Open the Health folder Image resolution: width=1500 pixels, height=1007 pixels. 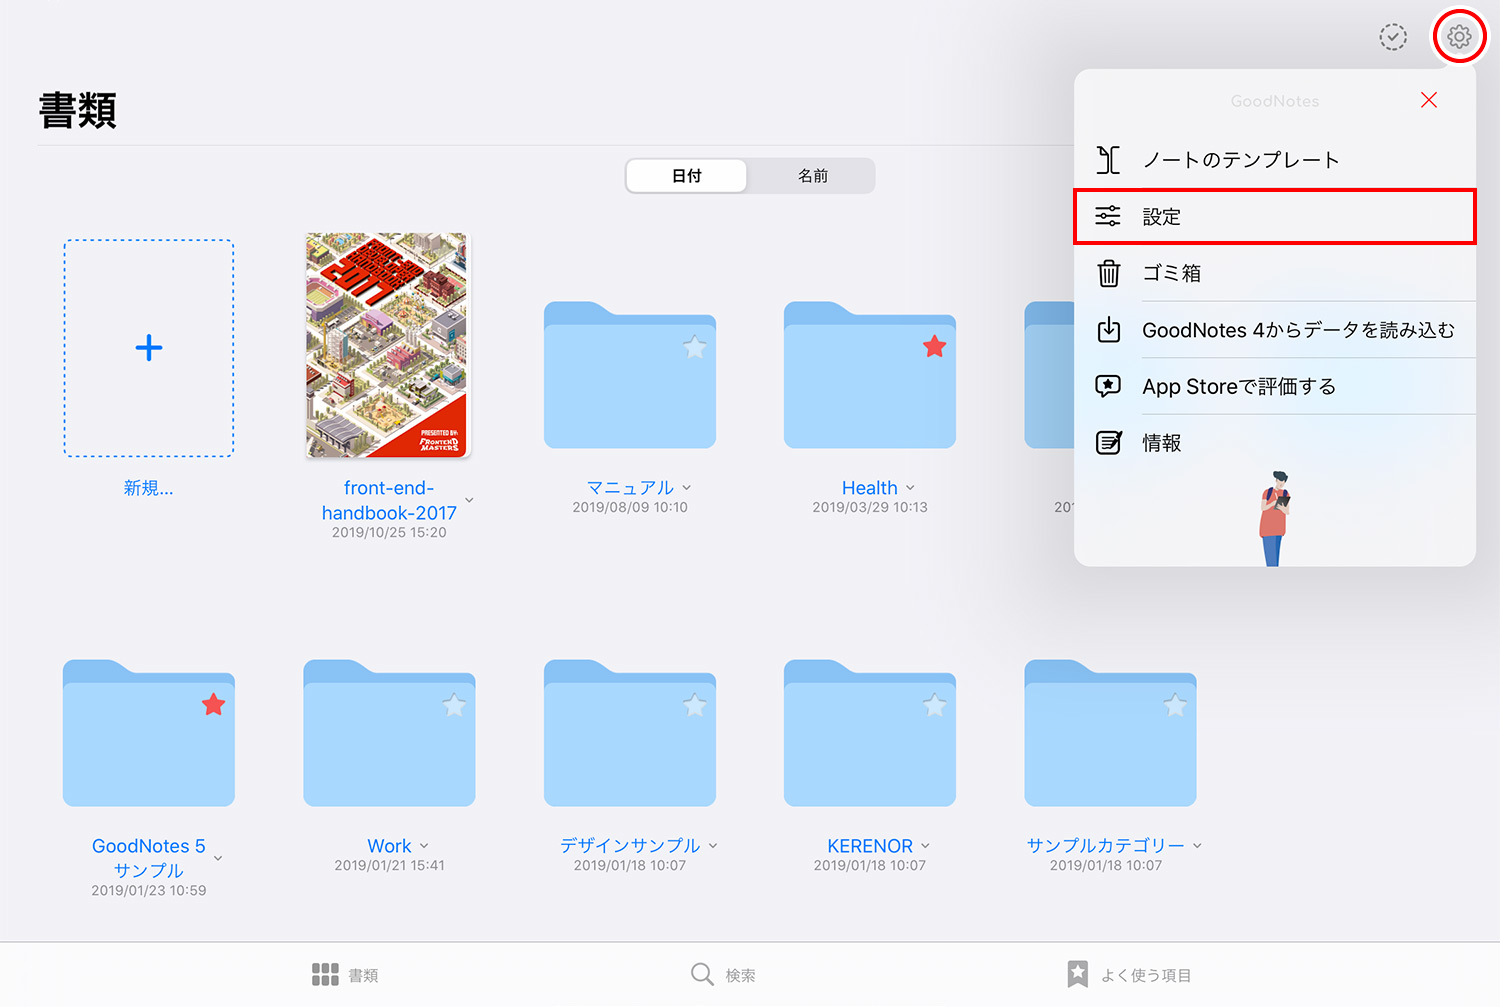tap(870, 375)
